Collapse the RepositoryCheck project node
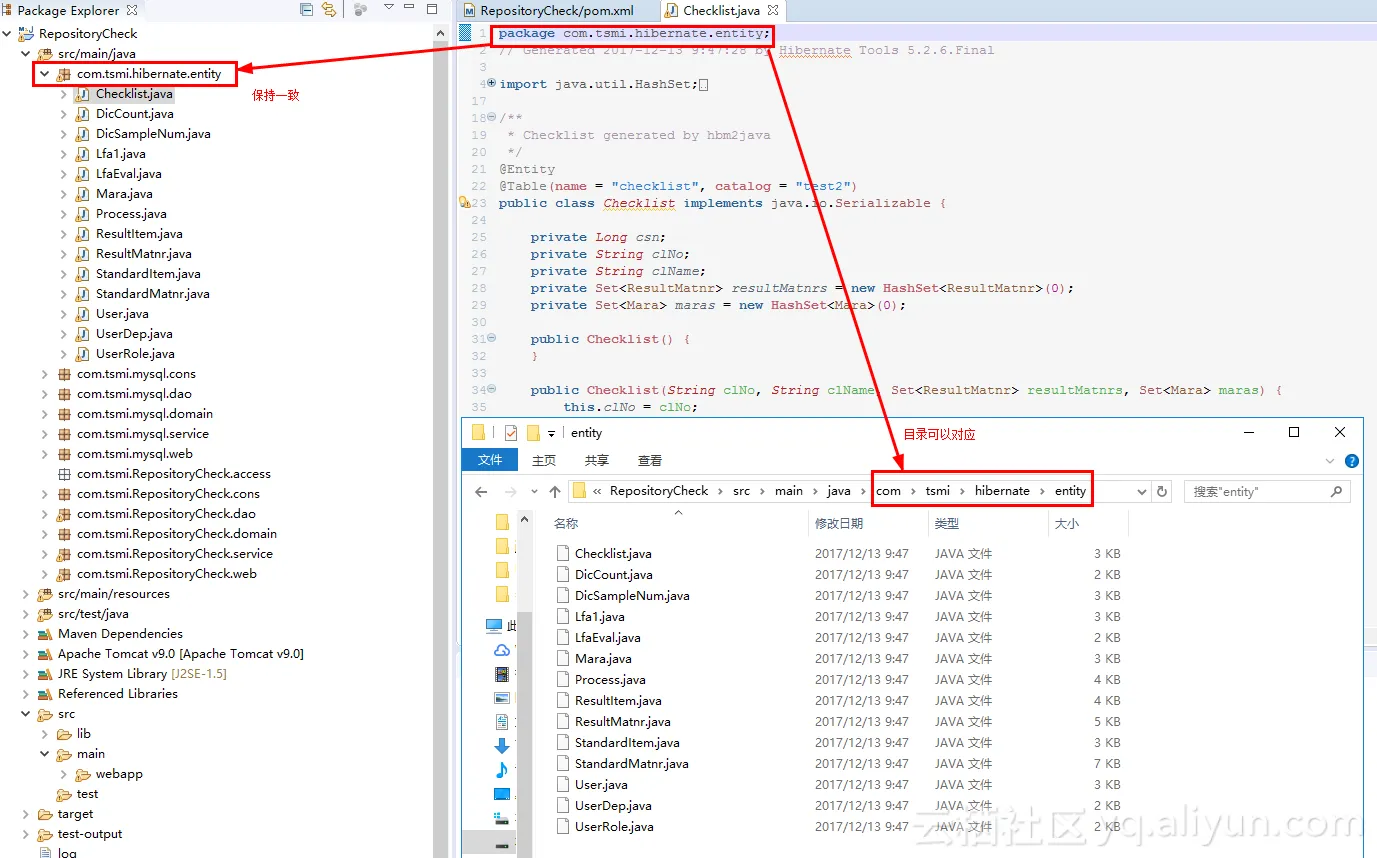Viewport: 1377px width, 858px height. click(7, 34)
